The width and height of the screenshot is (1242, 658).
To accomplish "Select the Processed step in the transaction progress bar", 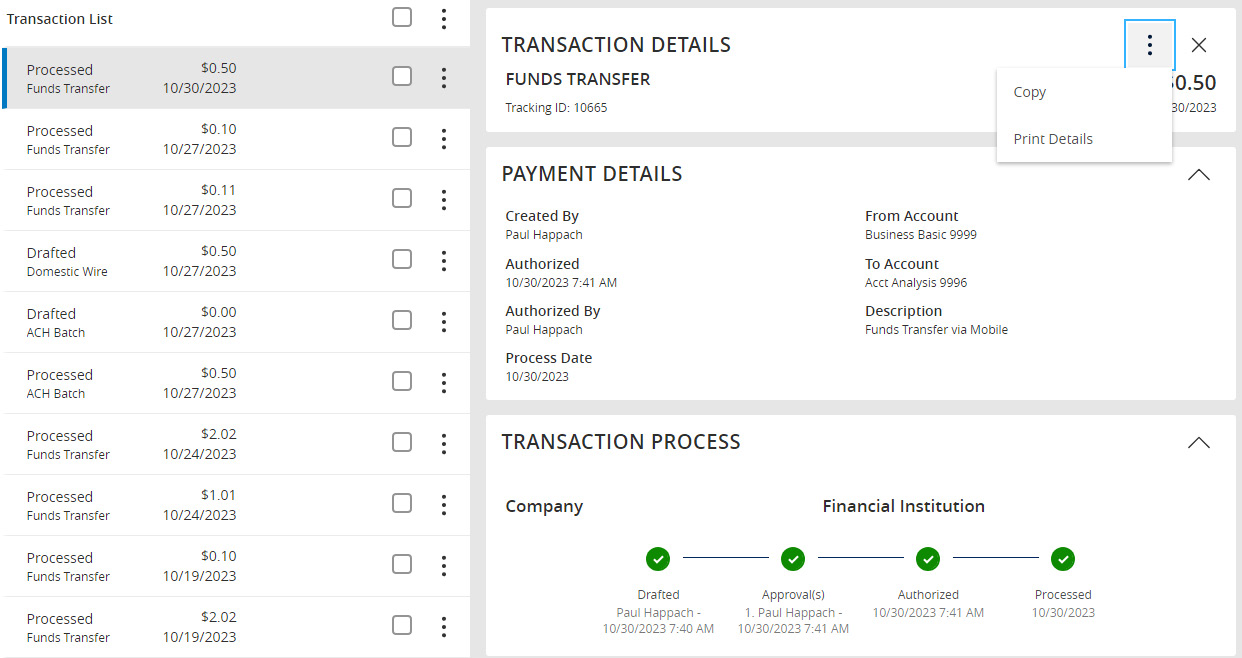I will pyautogui.click(x=1063, y=559).
